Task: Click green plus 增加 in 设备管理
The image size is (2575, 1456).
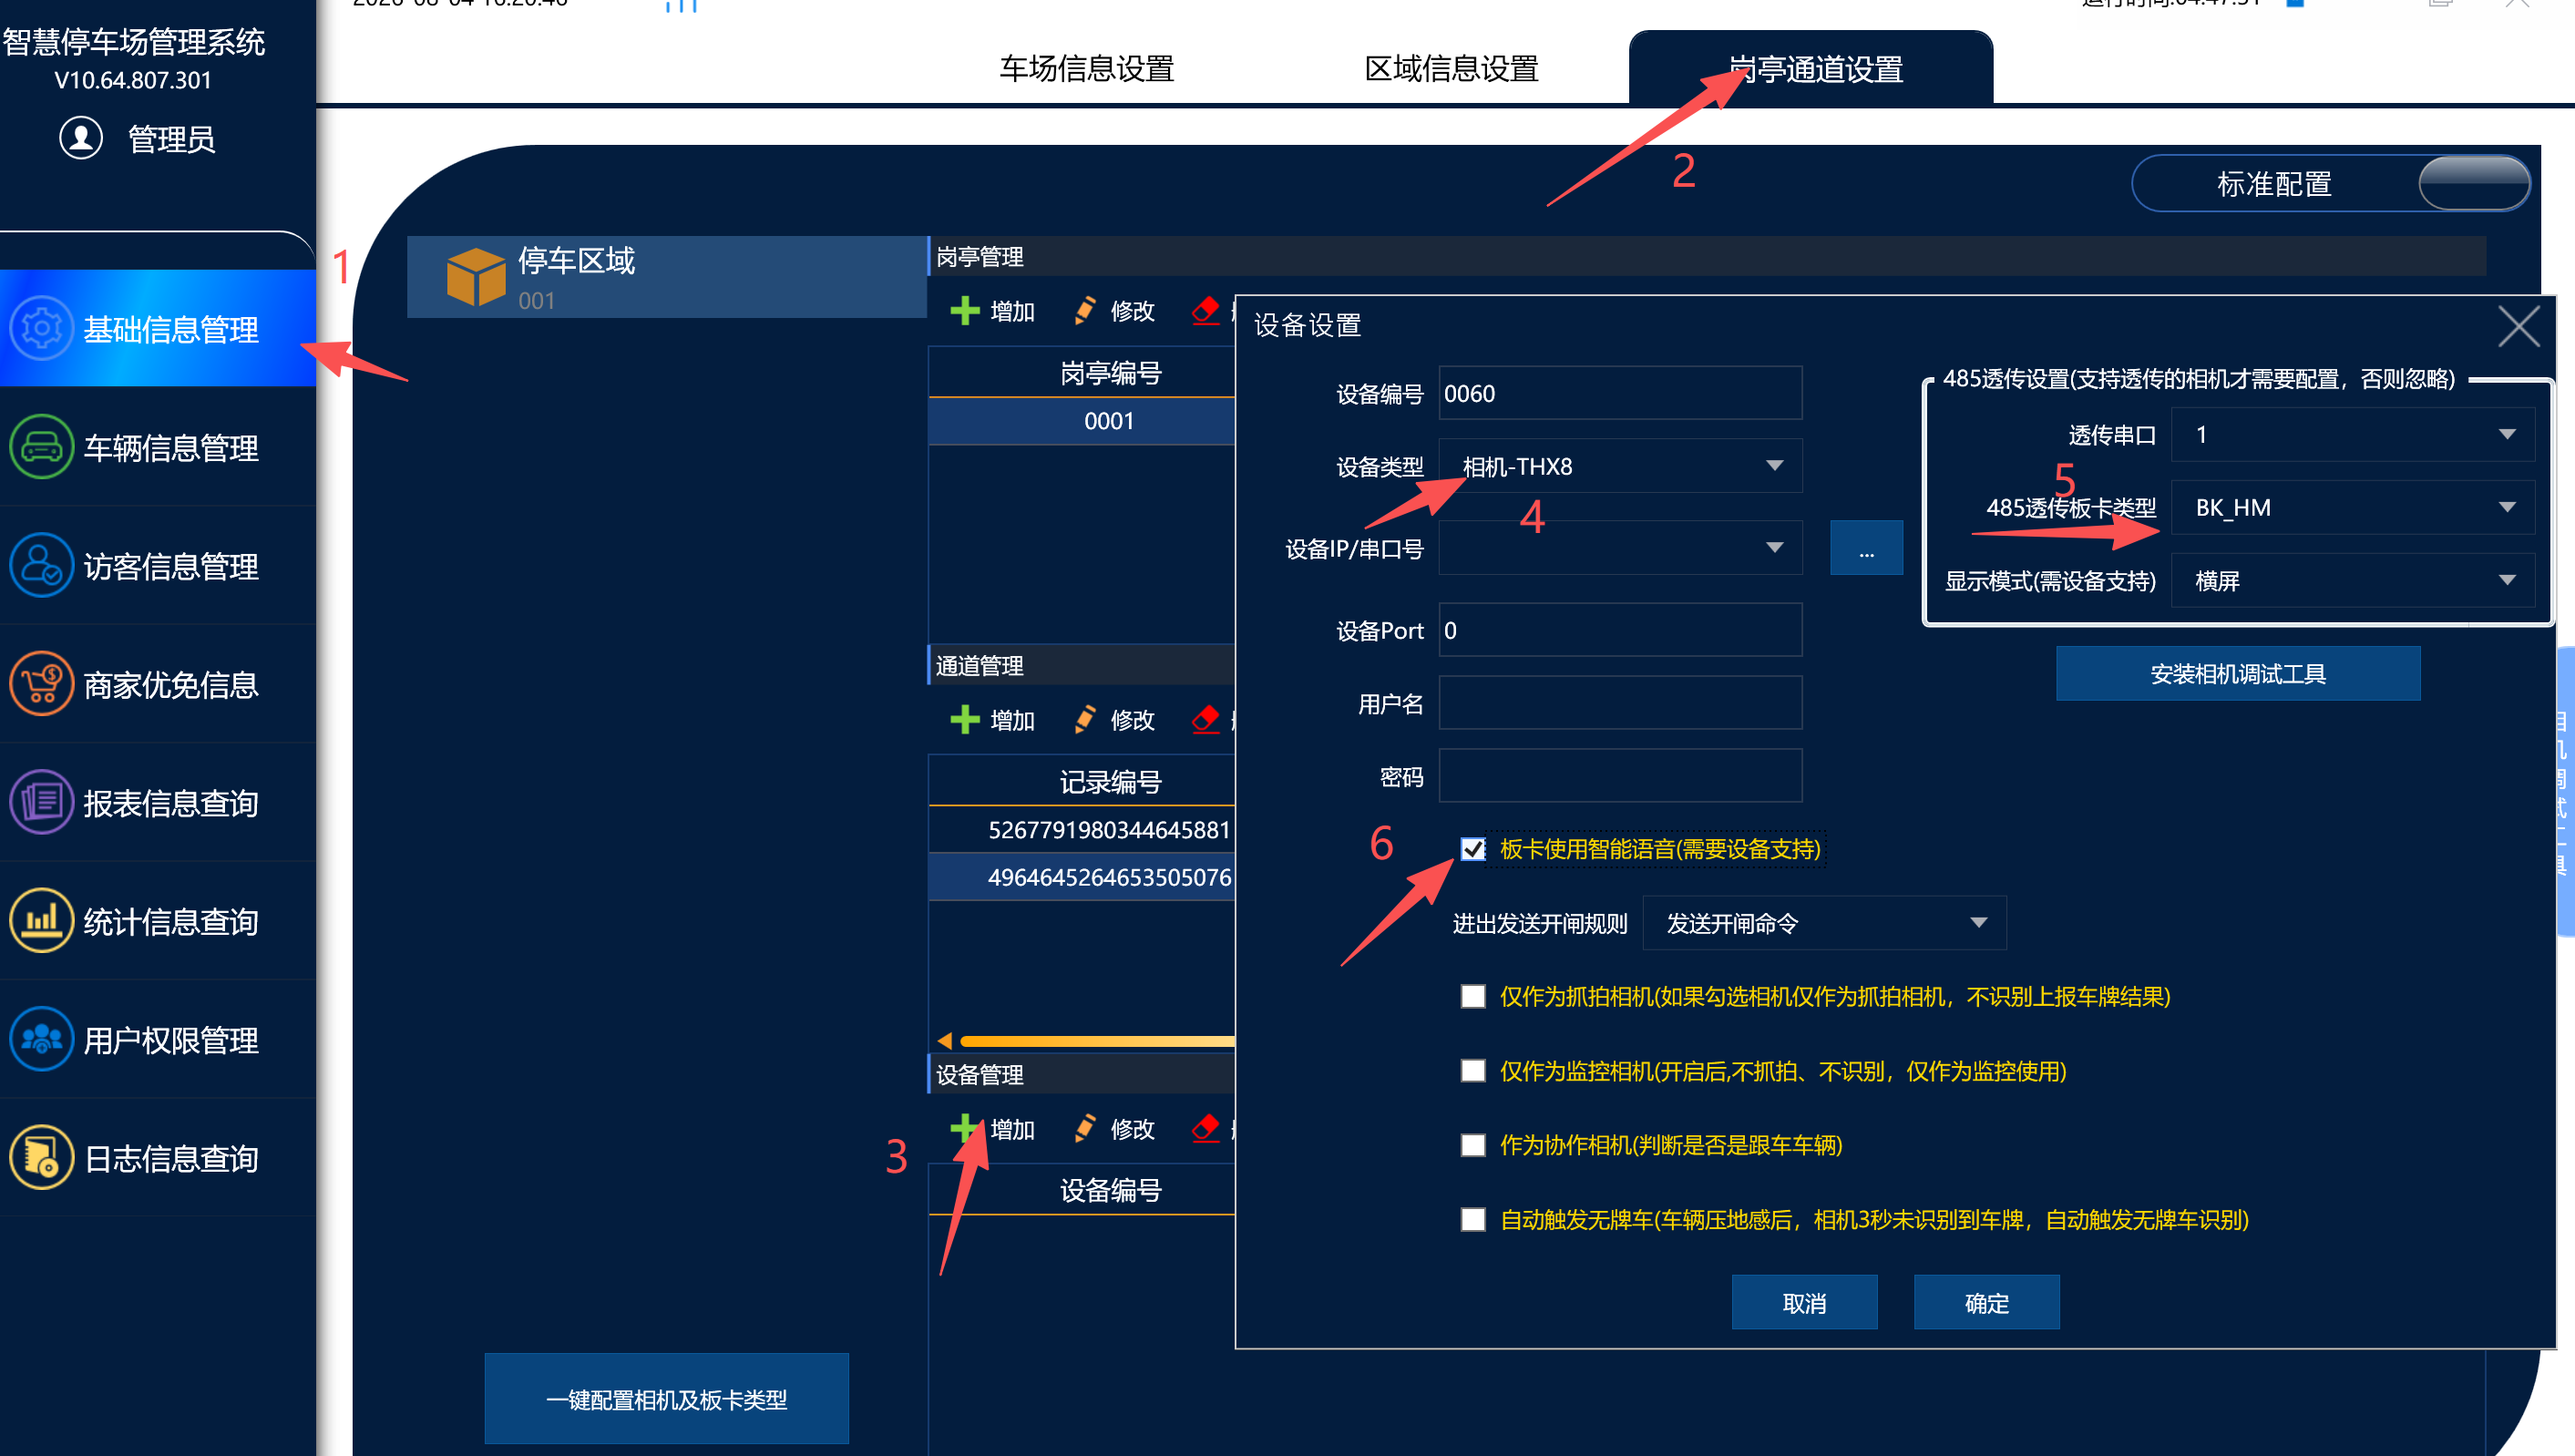Action: click(x=965, y=1129)
